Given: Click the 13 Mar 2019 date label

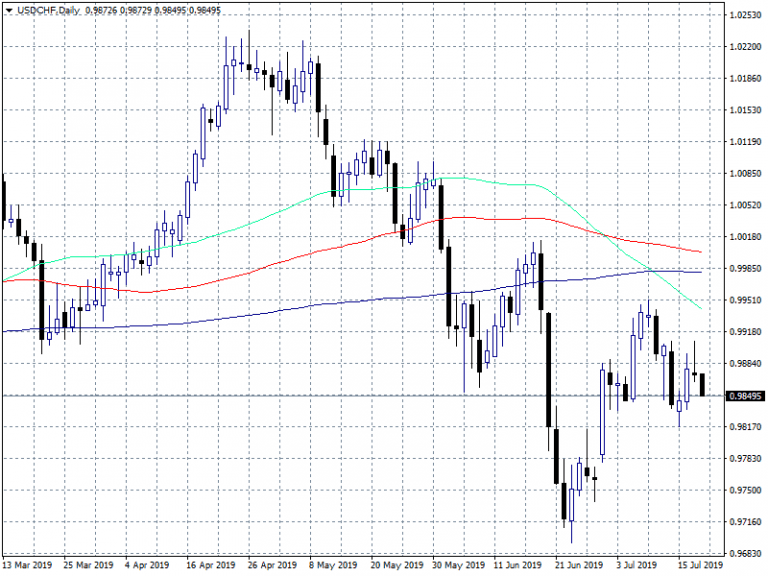Looking at the screenshot, I should tap(28, 566).
